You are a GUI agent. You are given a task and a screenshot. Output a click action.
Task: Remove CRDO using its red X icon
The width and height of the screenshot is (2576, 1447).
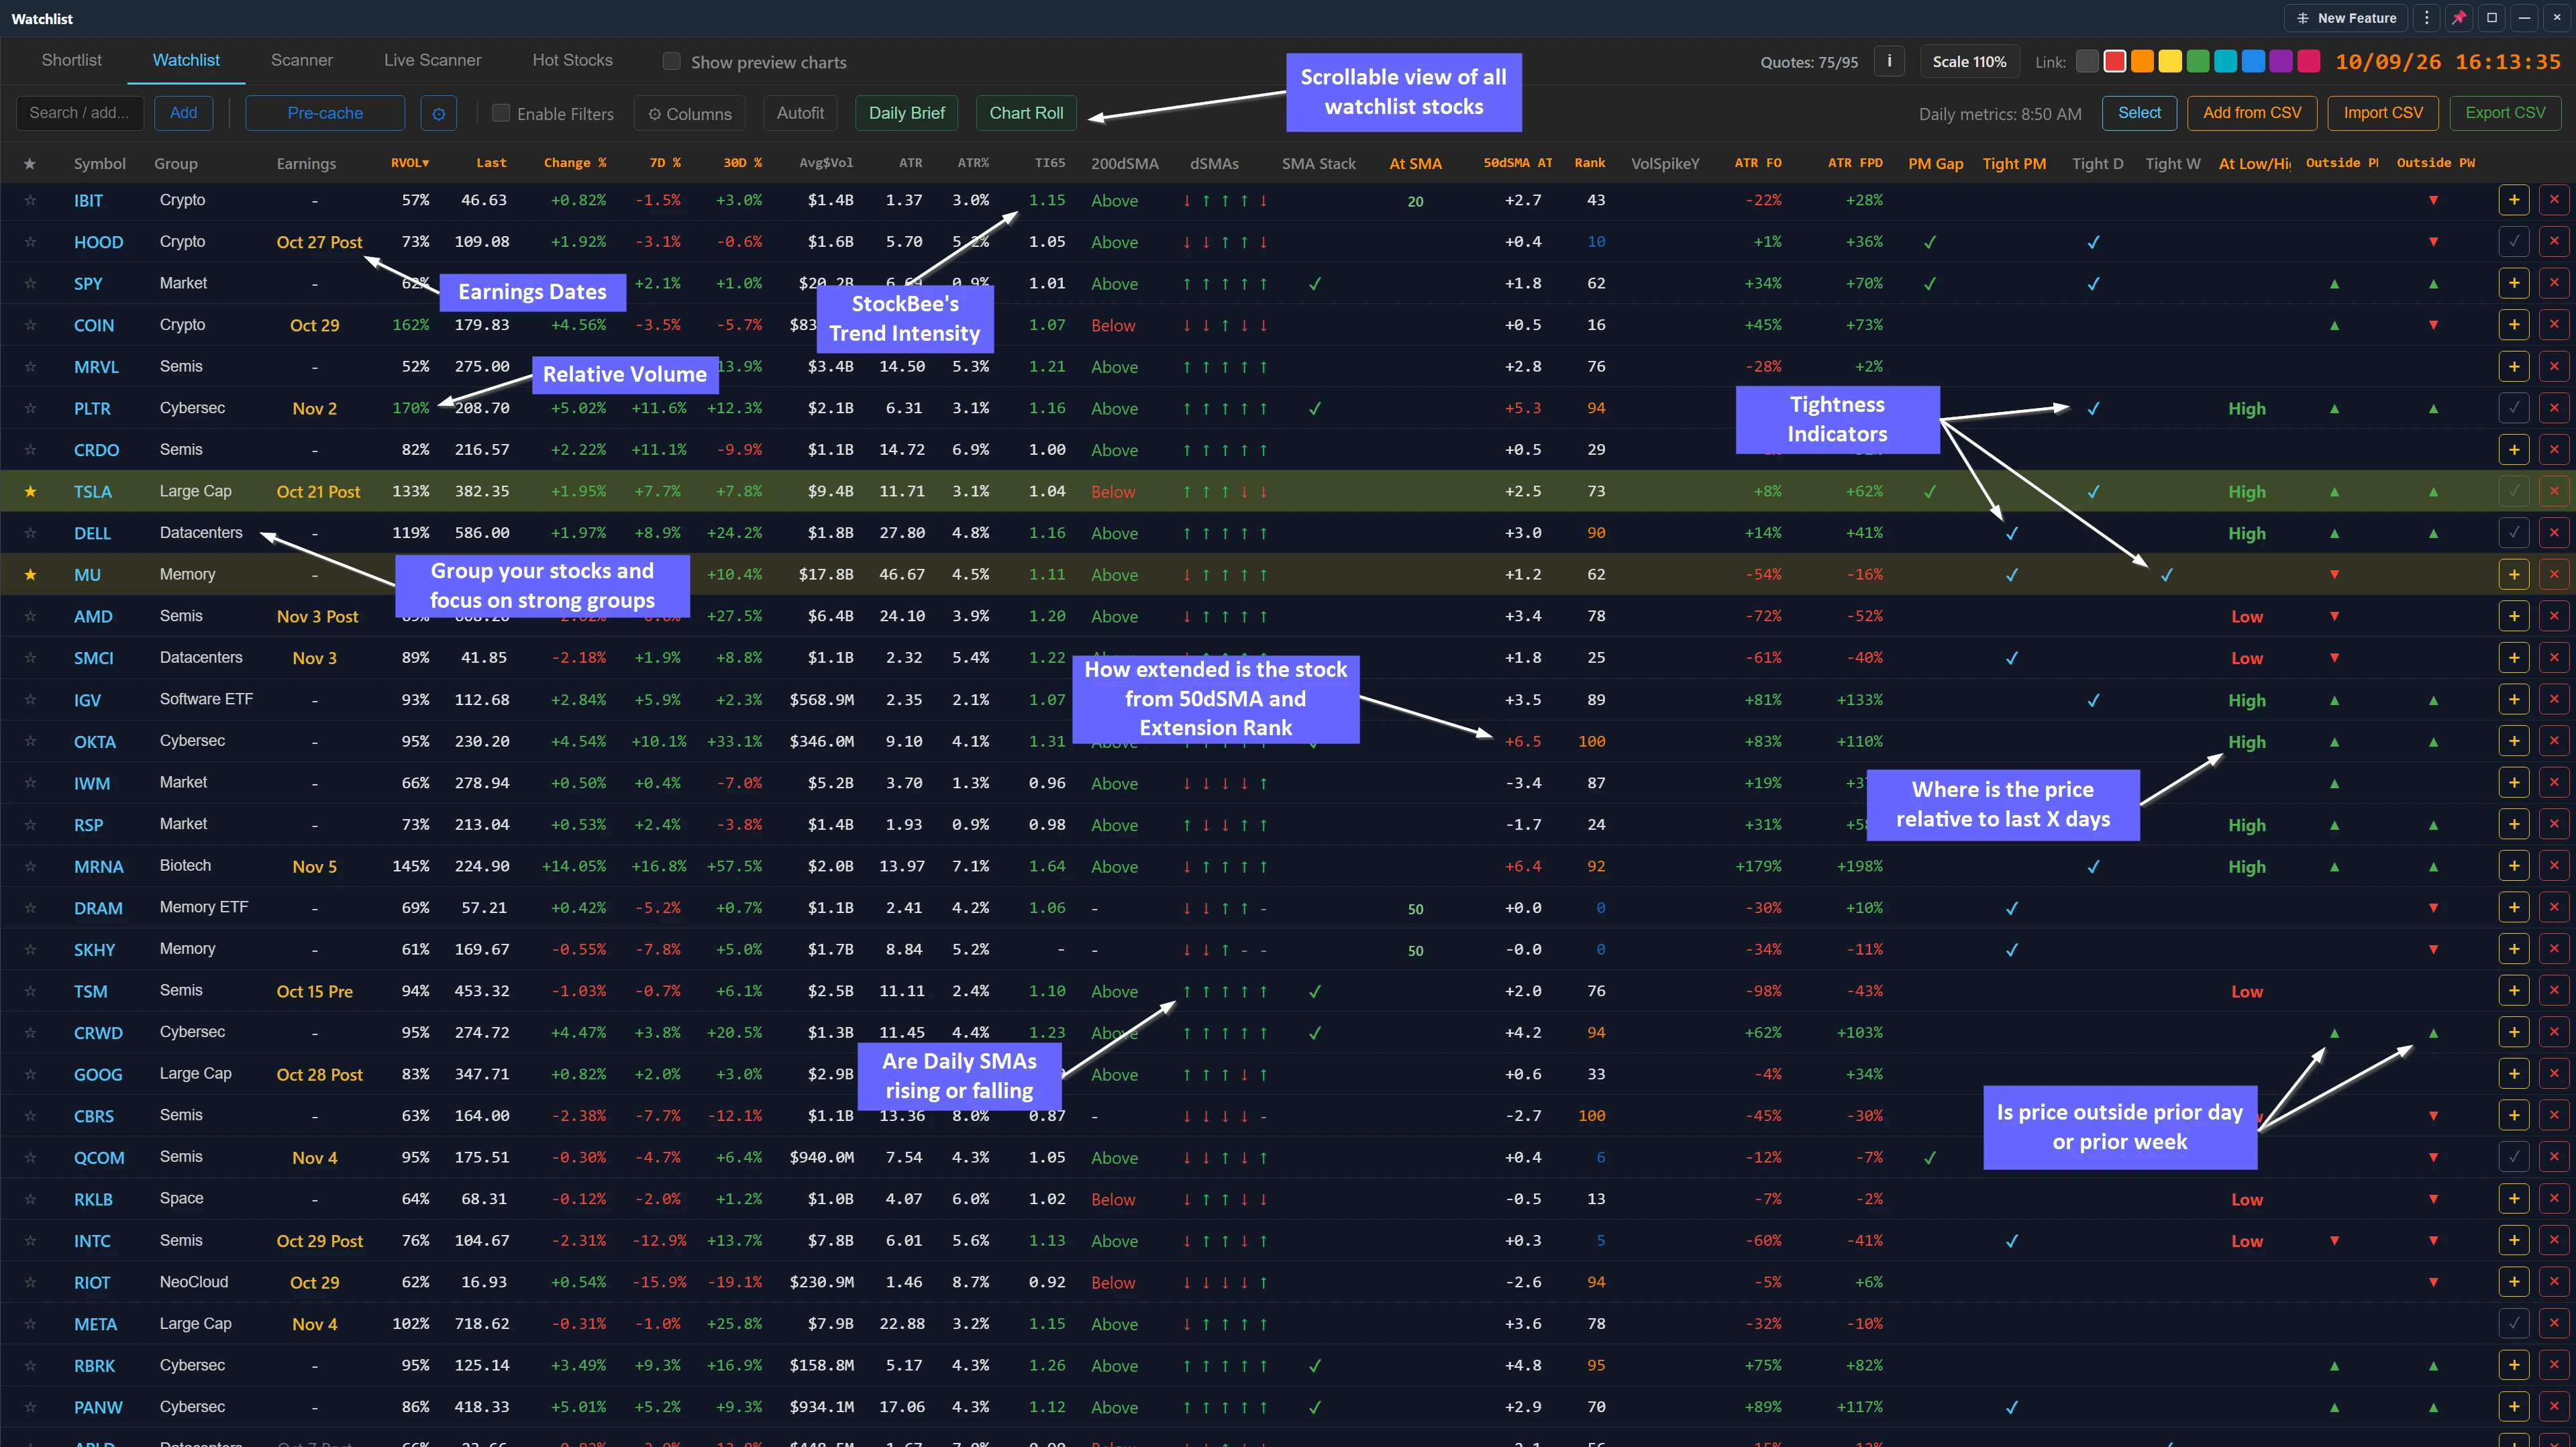pos(2554,449)
